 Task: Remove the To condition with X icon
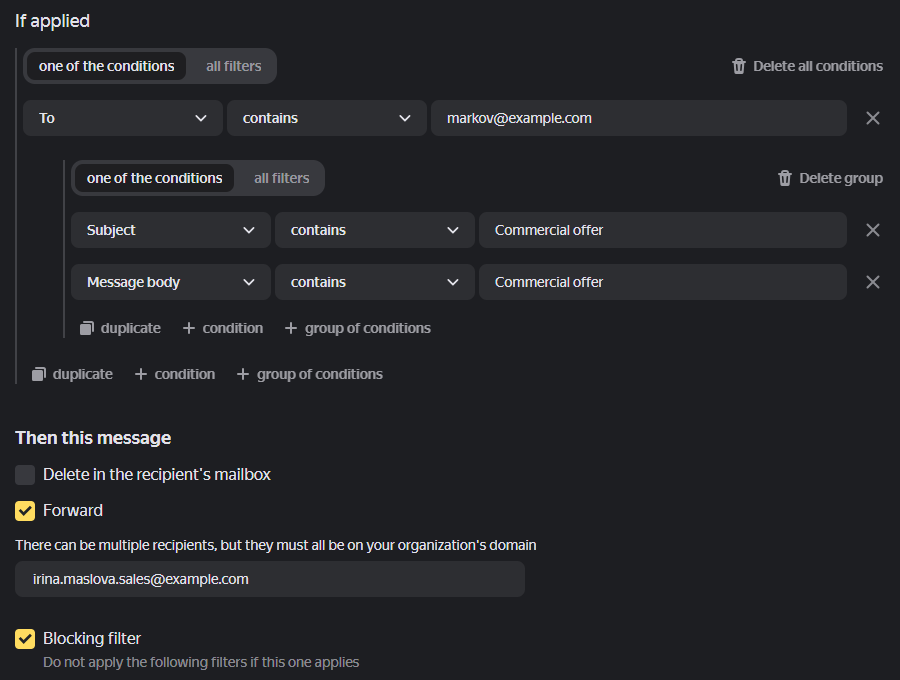(872, 118)
